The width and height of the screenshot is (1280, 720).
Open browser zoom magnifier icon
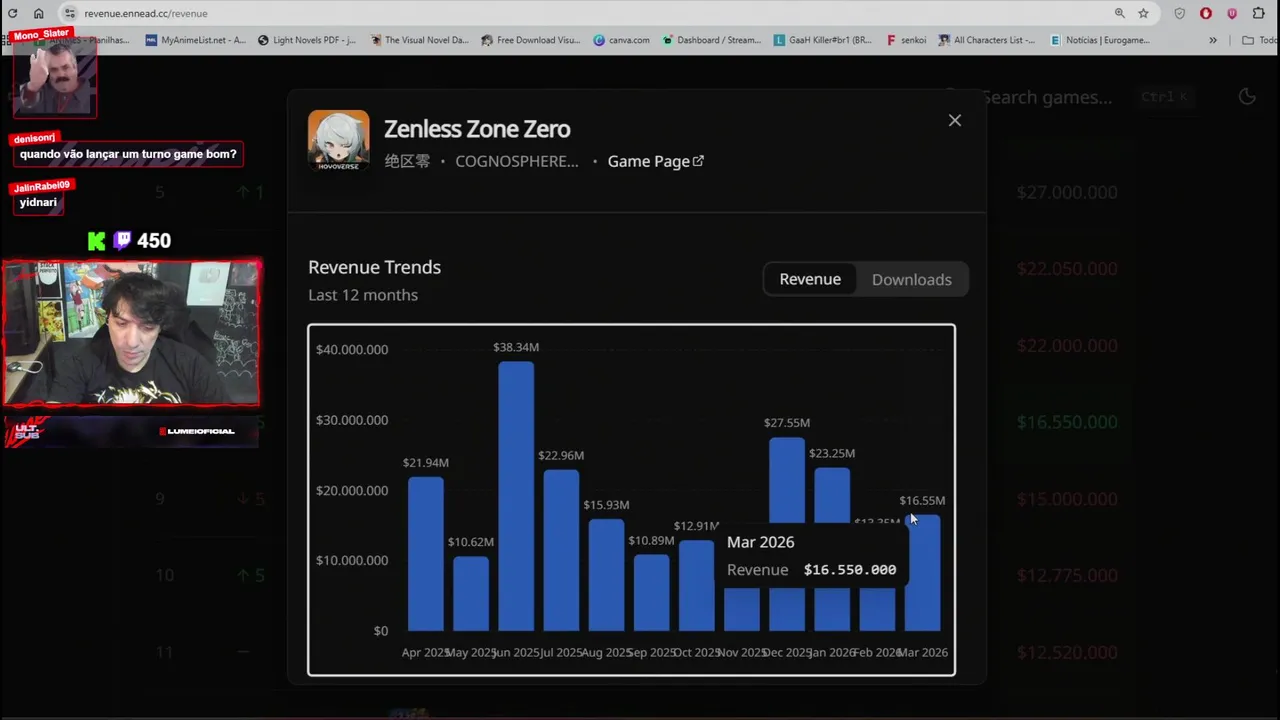click(x=1119, y=13)
